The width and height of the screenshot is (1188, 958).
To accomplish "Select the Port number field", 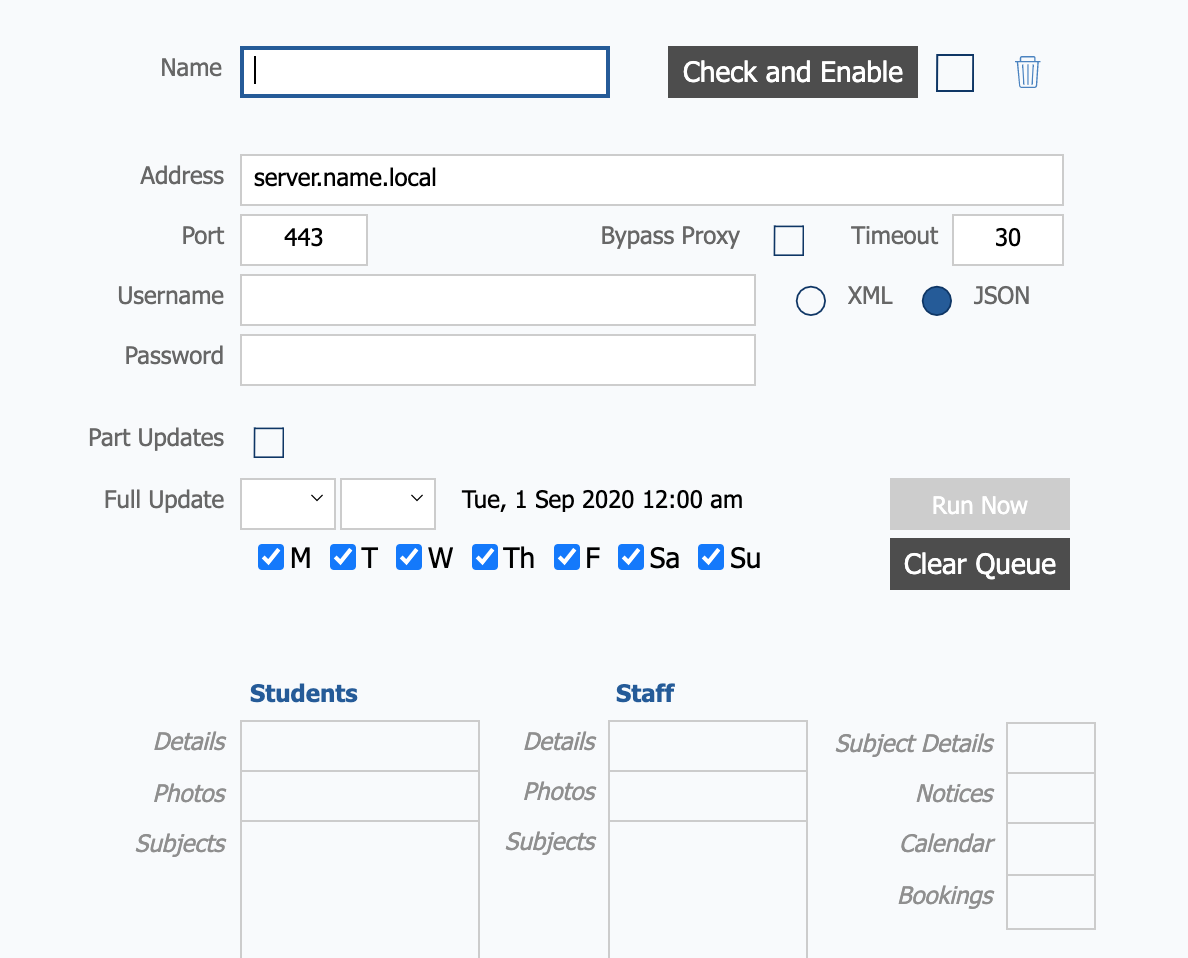I will [304, 240].
